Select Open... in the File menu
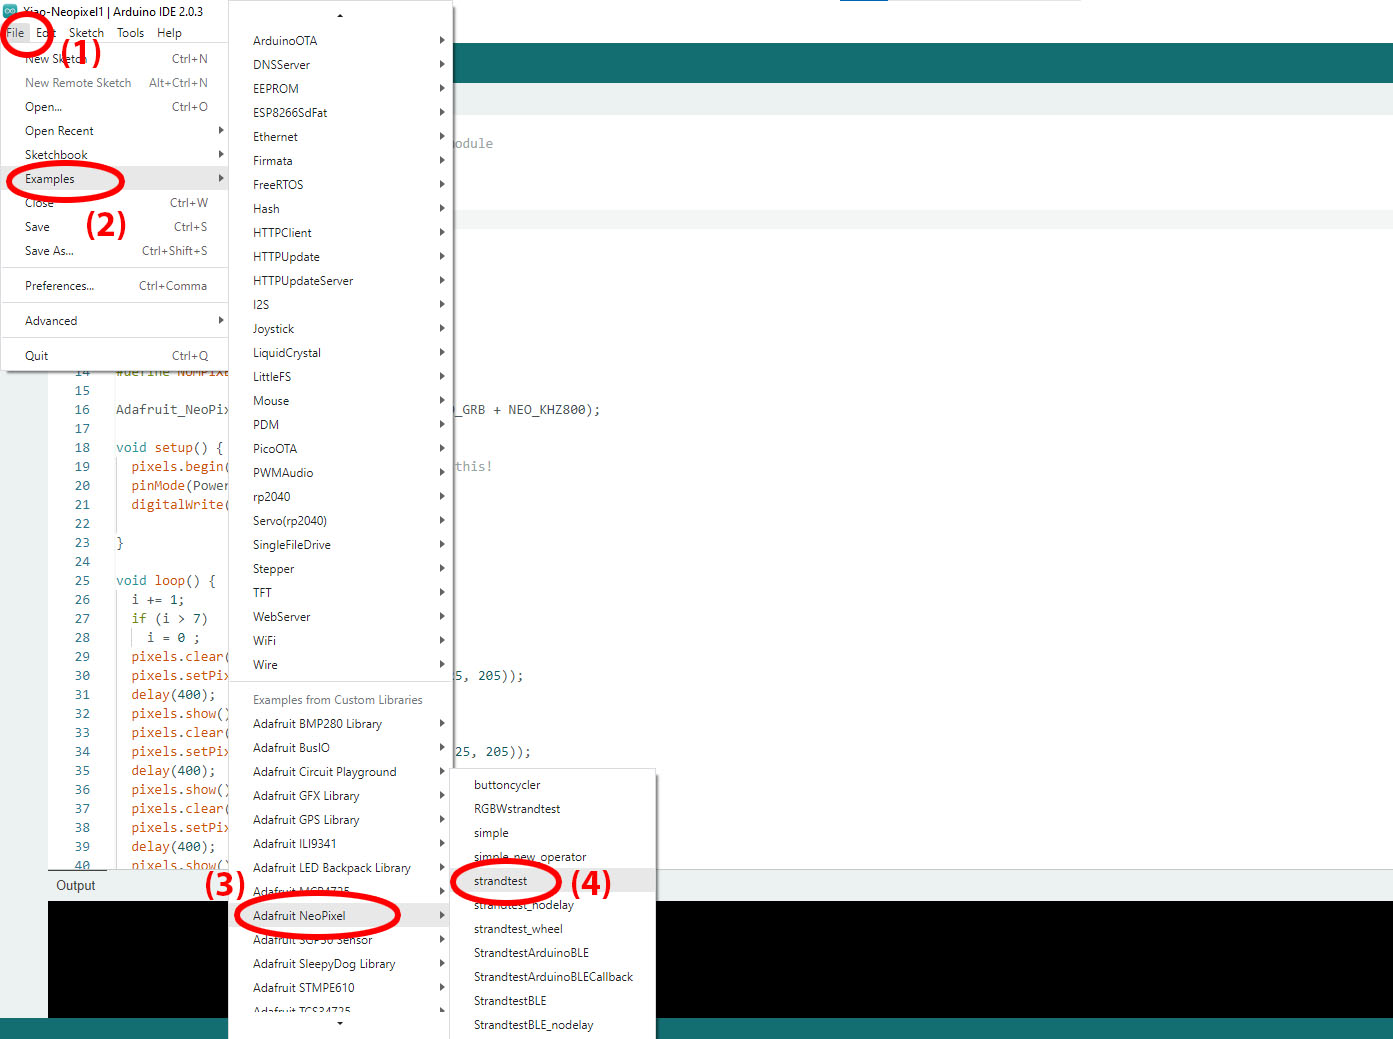Viewport: 1393px width, 1039px height. click(x=114, y=107)
